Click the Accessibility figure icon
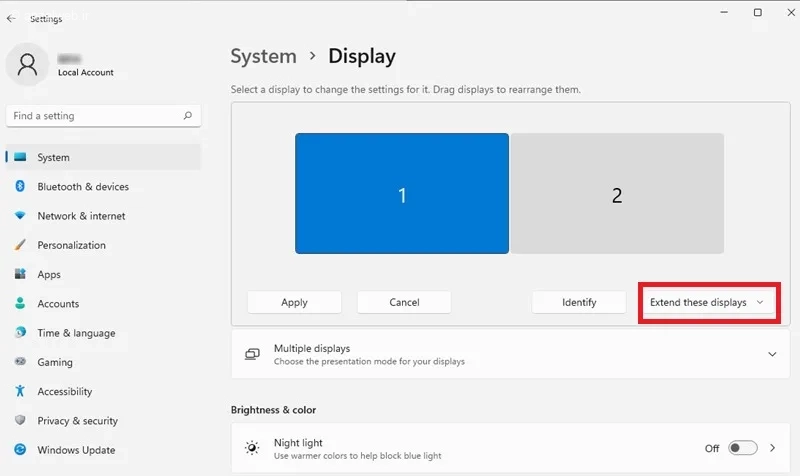This screenshot has width=800, height=476. coord(20,391)
